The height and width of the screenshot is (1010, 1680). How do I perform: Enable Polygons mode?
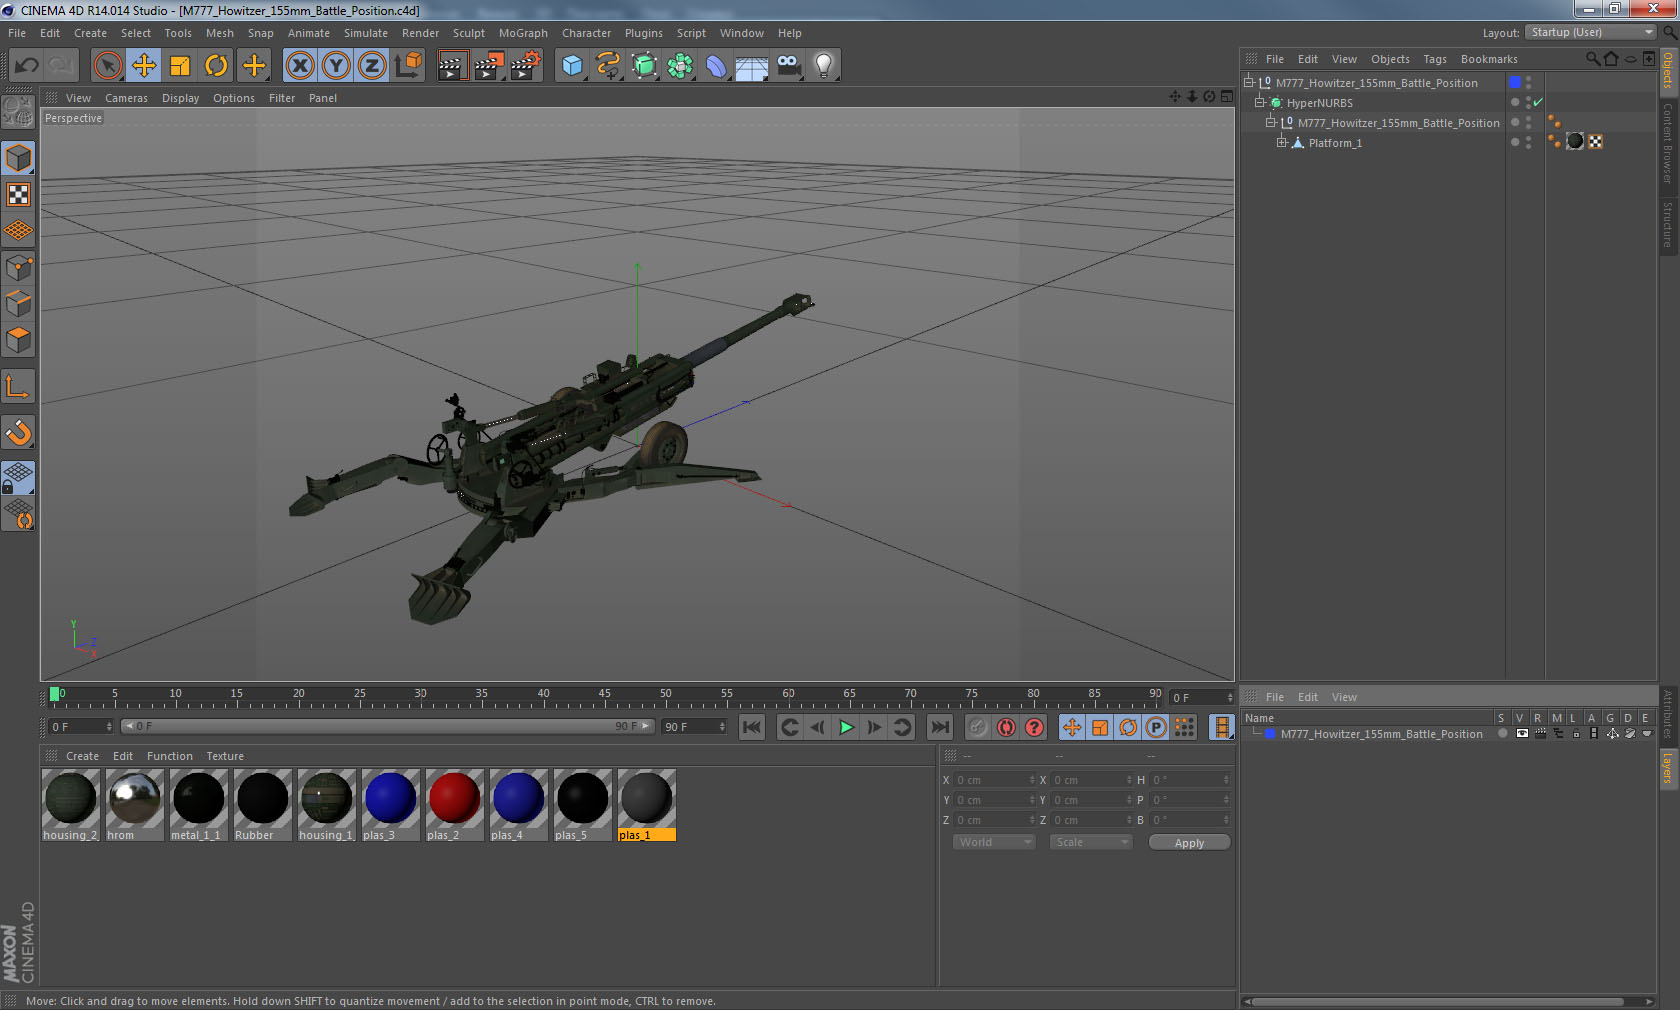[18, 340]
